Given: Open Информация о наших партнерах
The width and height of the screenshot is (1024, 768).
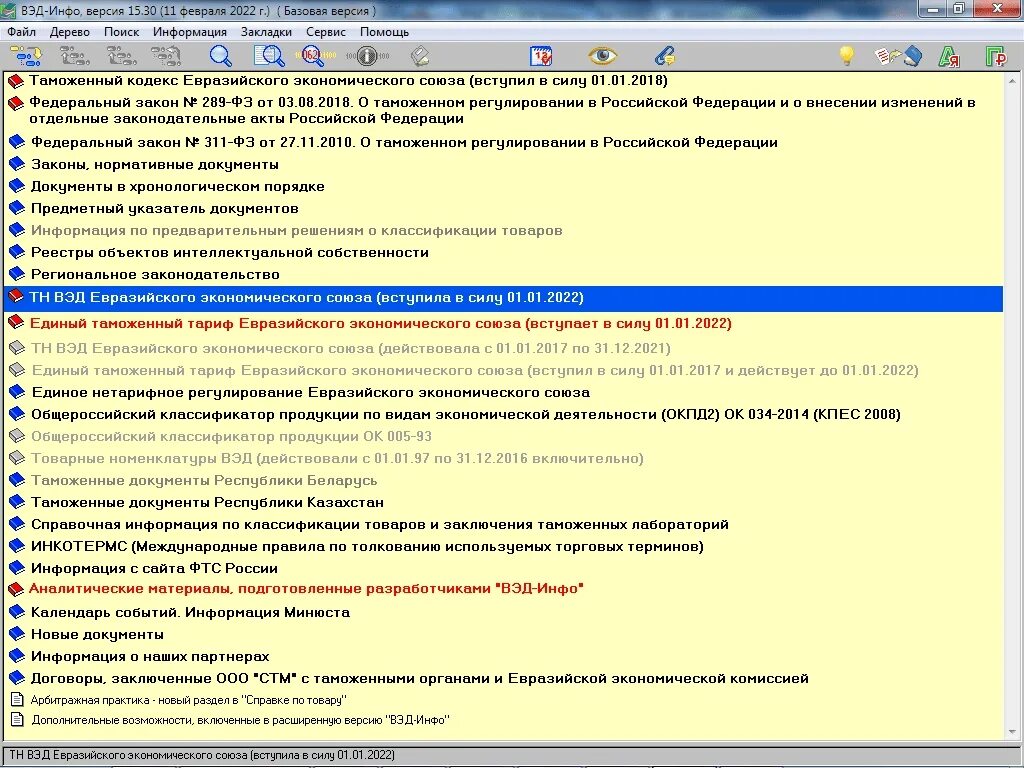Looking at the screenshot, I should [x=150, y=656].
